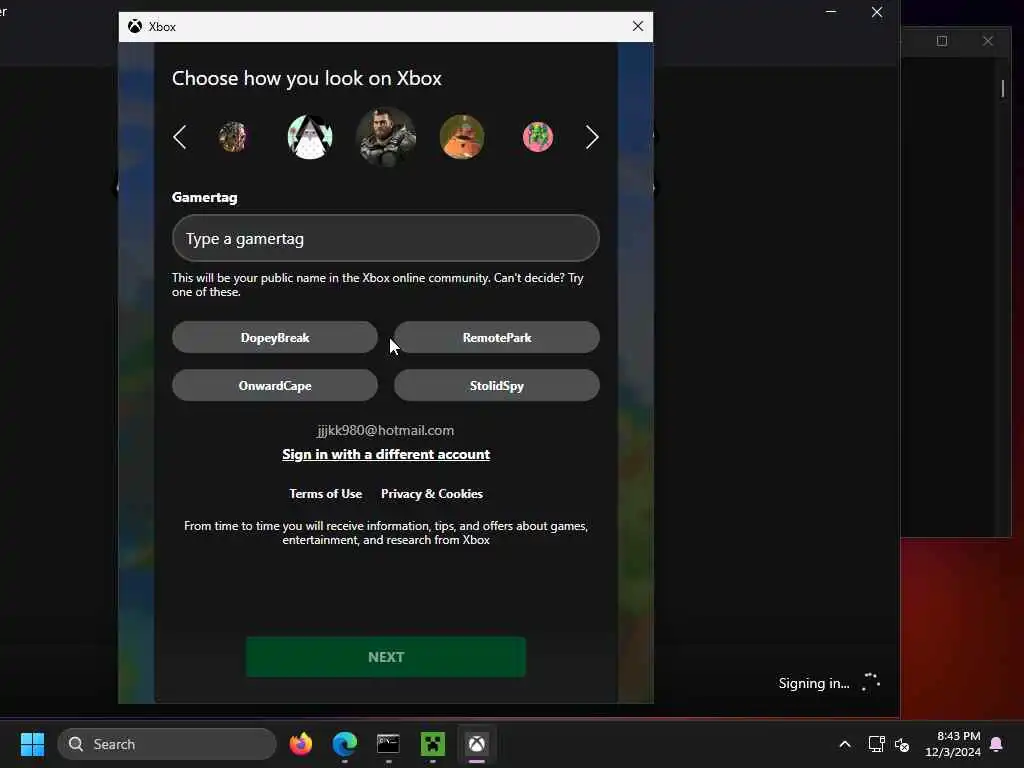The height and width of the screenshot is (768, 1024).
Task: Pick the black triangle figure gamerpic
Action: tap(310, 137)
